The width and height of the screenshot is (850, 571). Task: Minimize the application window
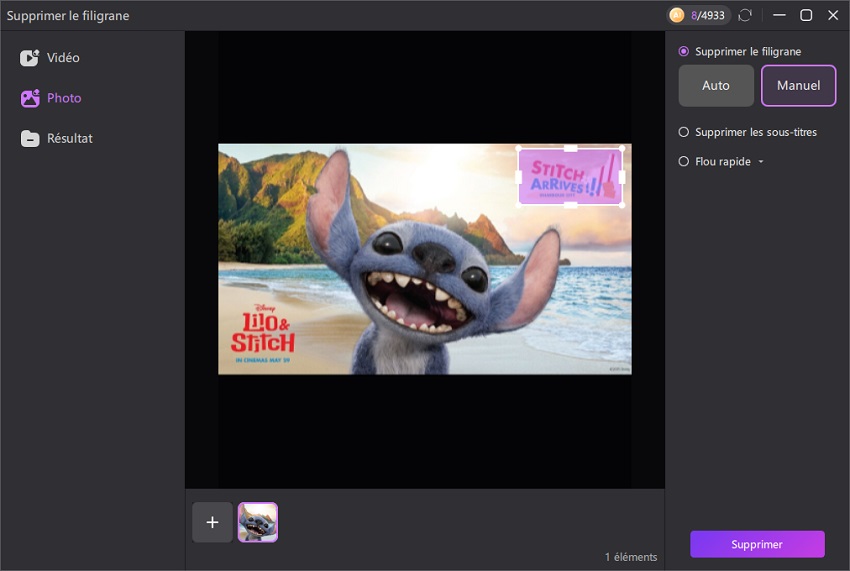(780, 15)
